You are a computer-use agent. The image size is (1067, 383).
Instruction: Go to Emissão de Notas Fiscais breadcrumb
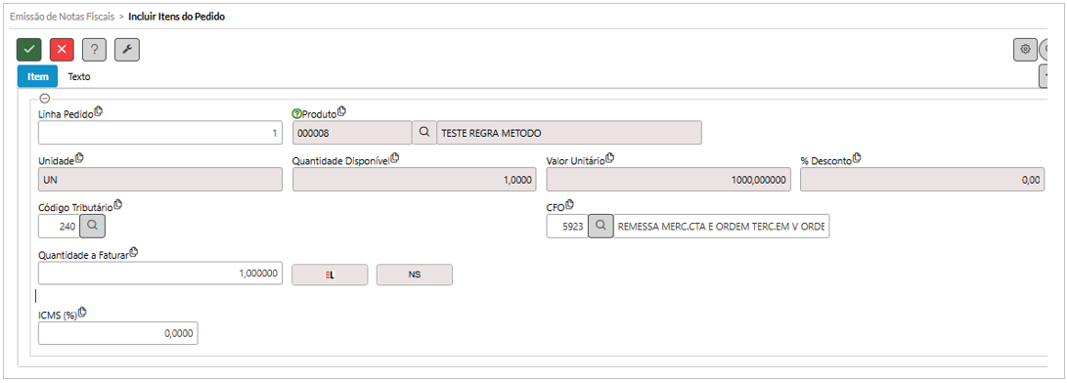click(62, 17)
